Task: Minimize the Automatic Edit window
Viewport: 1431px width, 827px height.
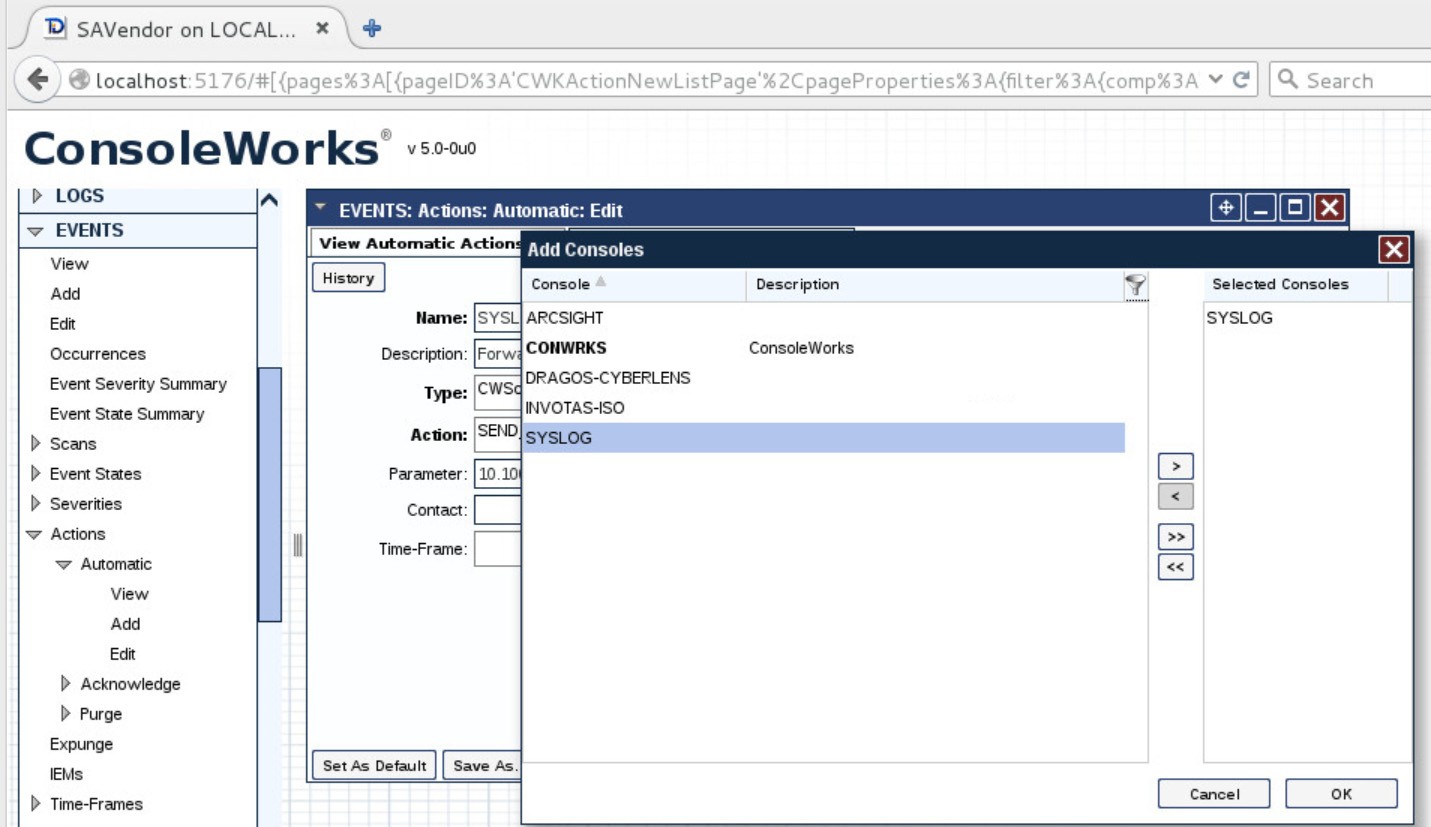Action: pyautogui.click(x=1261, y=208)
